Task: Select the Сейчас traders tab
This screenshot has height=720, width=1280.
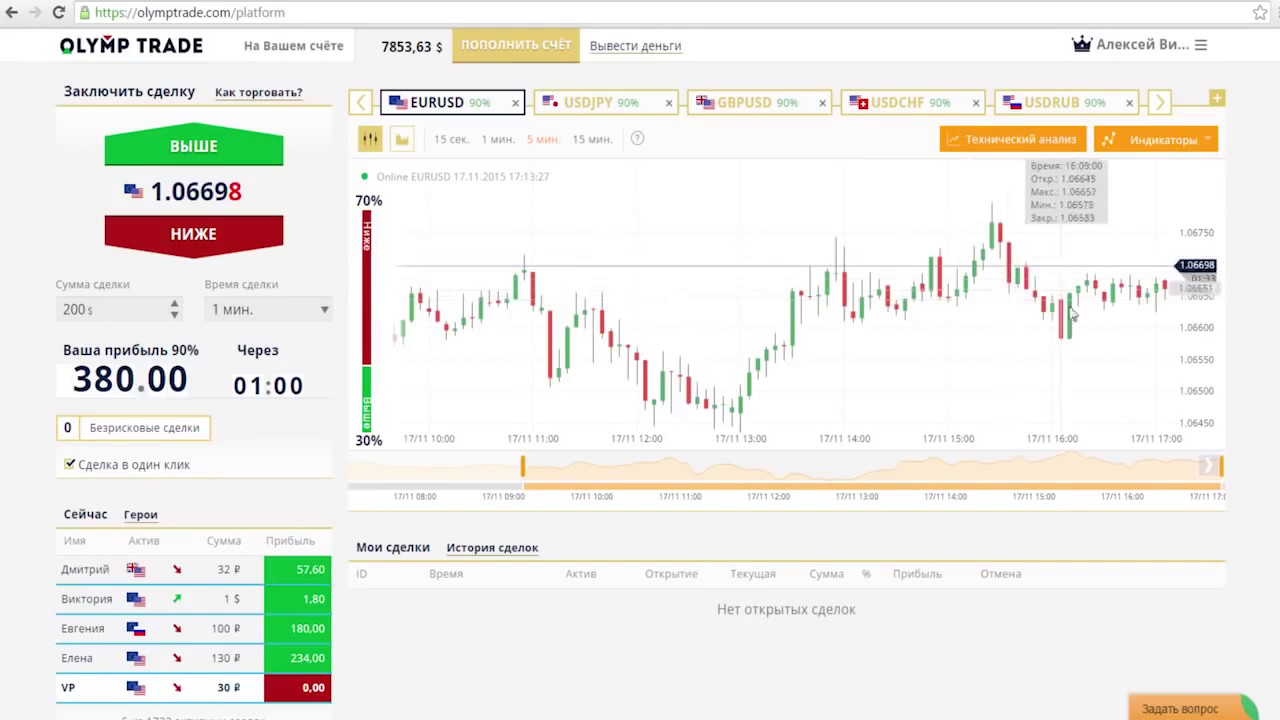Action: 85,514
